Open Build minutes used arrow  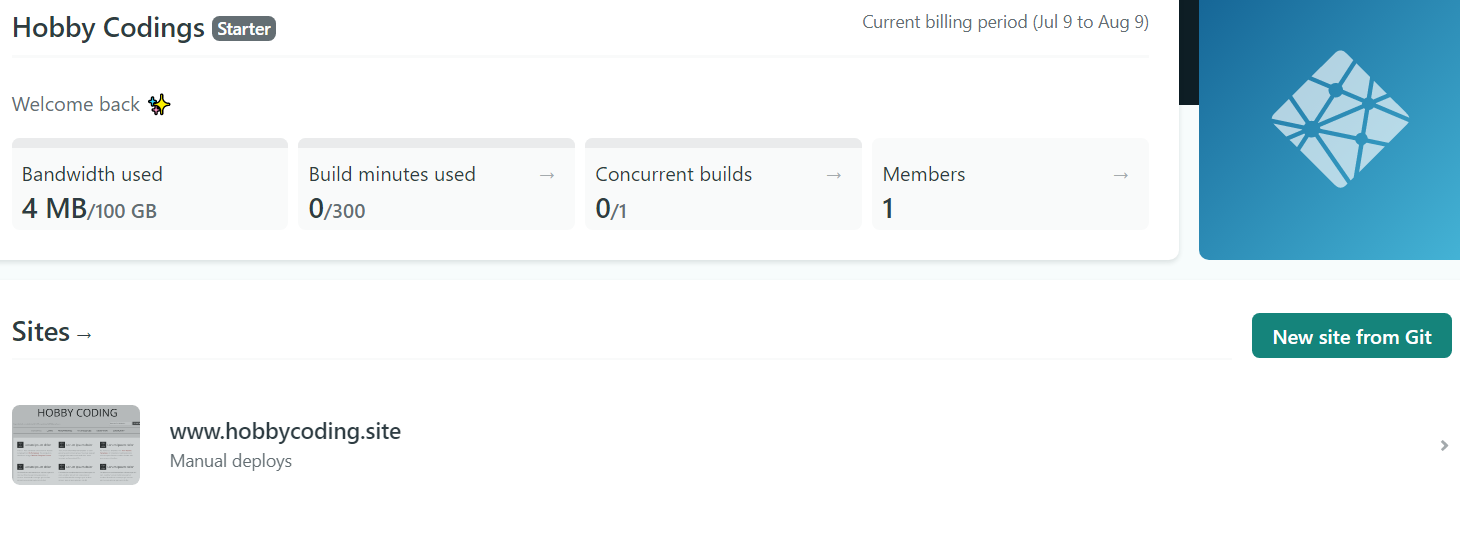[x=547, y=175]
